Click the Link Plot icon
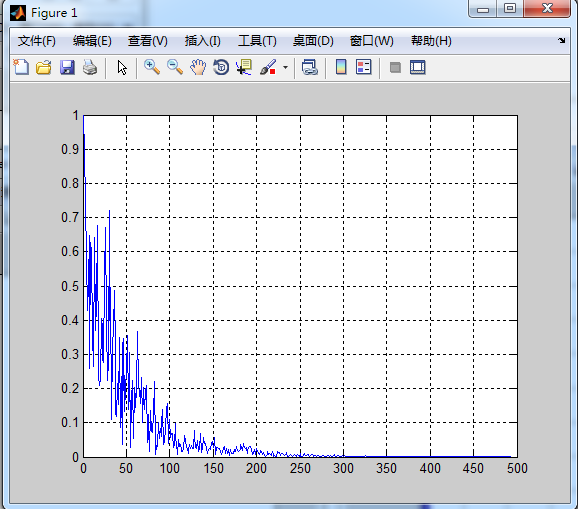The height and width of the screenshot is (509, 578). click(x=310, y=67)
